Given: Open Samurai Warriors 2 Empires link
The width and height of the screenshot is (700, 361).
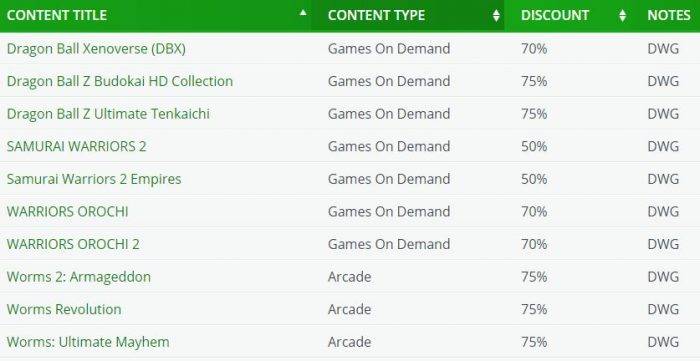Looking at the screenshot, I should tap(94, 179).
